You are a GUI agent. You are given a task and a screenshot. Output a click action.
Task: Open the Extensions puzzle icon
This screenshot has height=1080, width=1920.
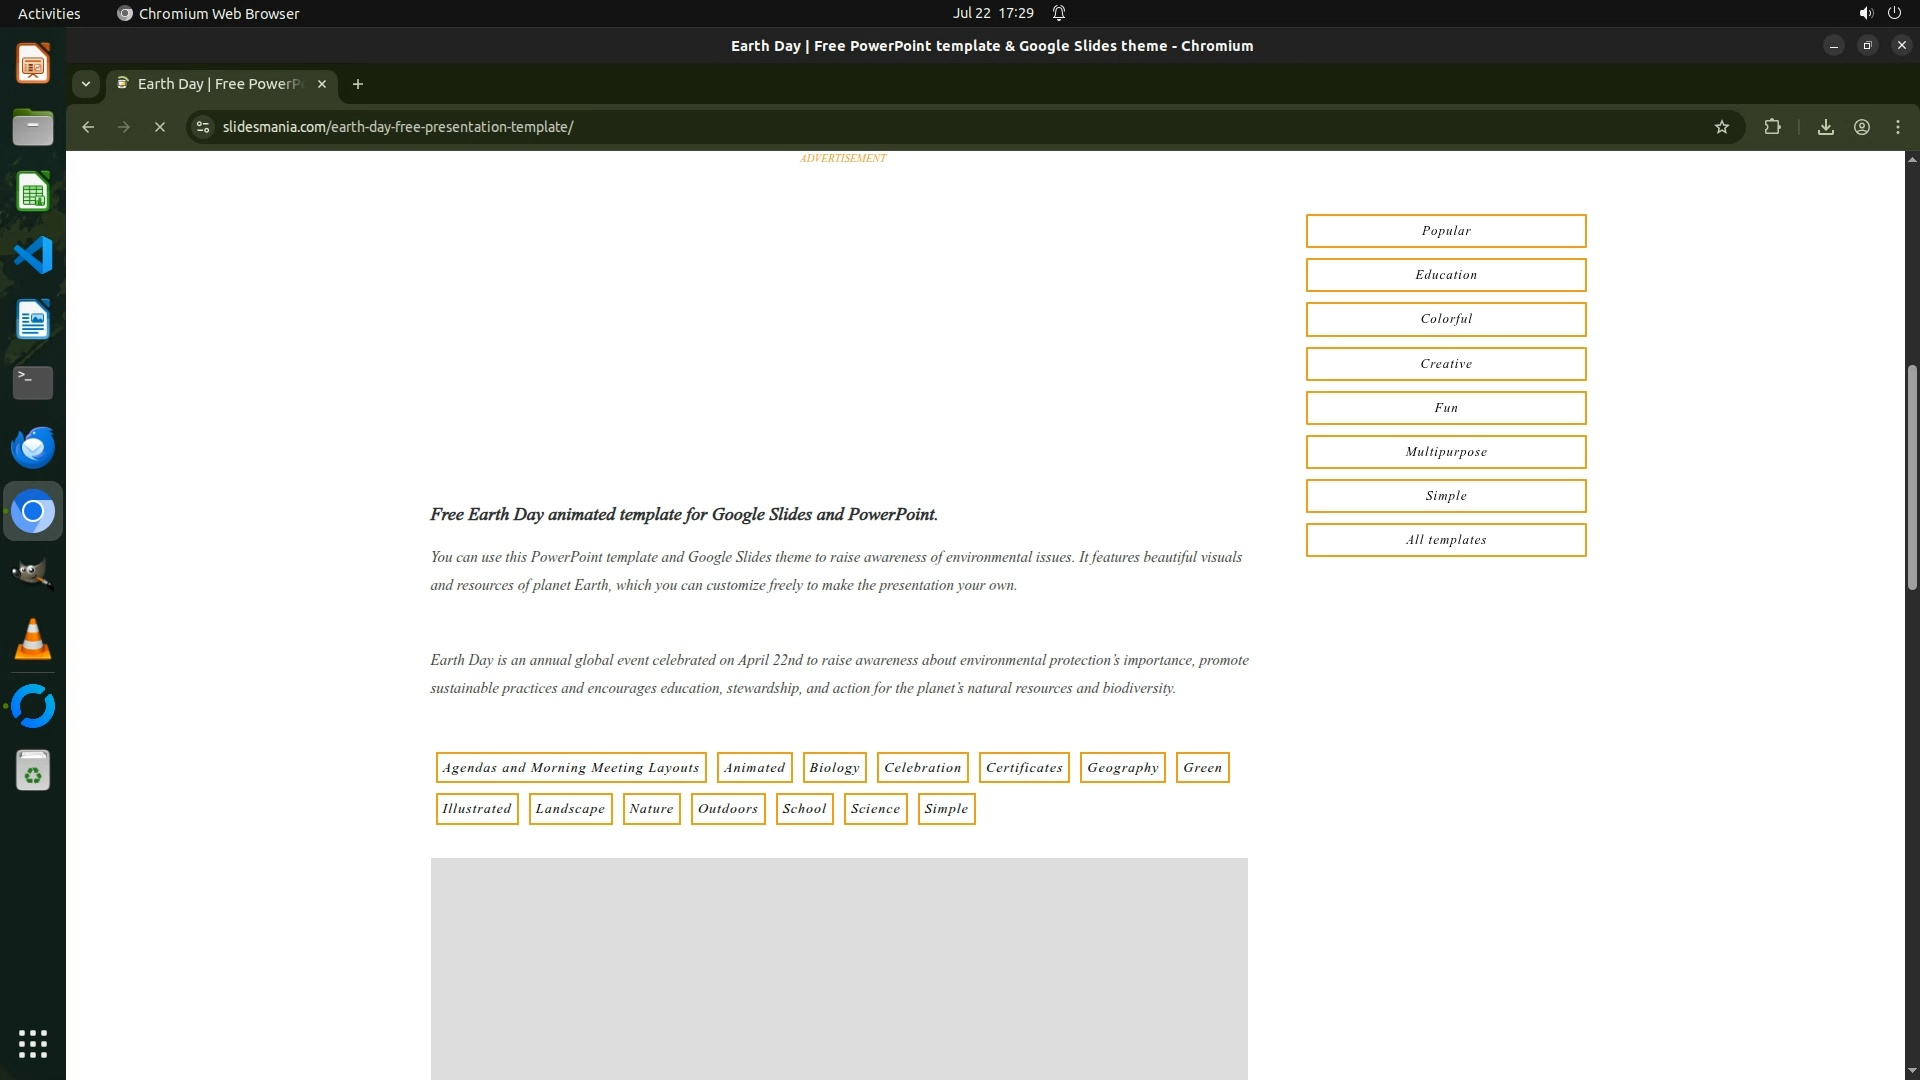[1772, 127]
